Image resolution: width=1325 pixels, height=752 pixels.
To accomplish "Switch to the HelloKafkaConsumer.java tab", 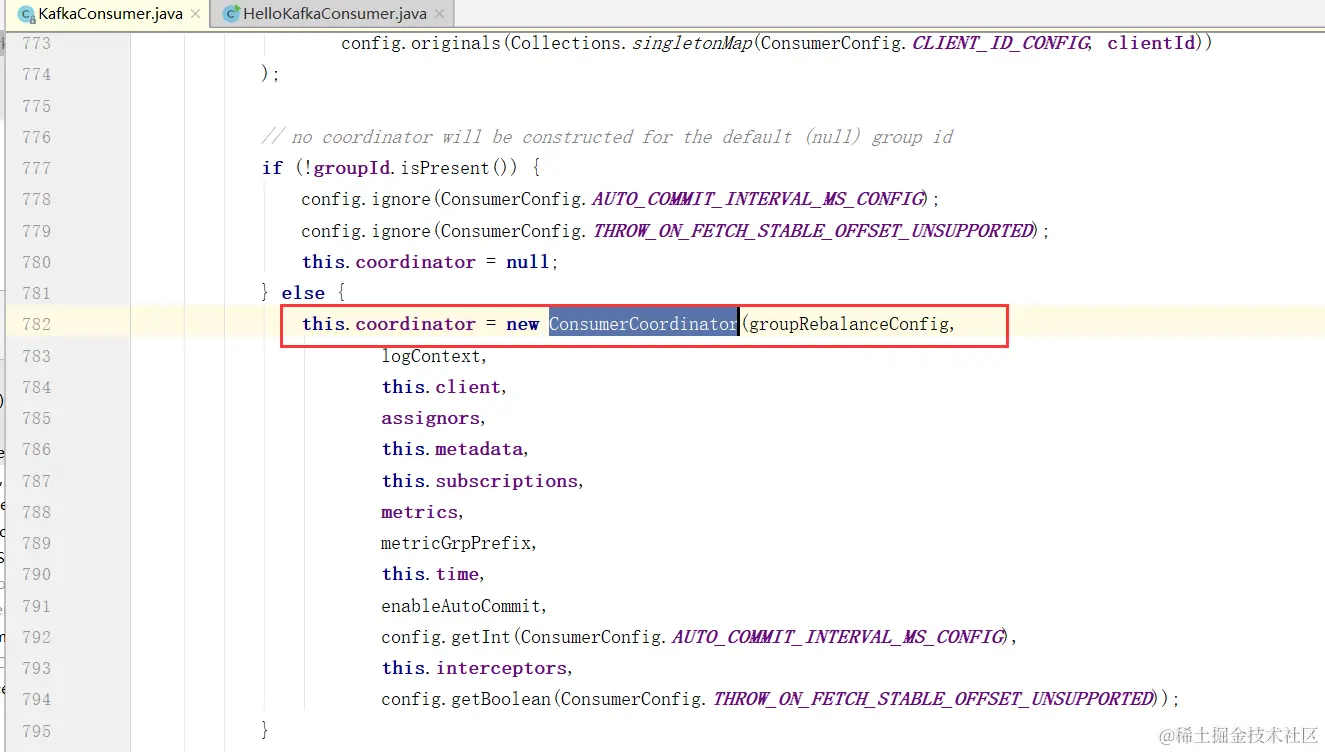I will [x=334, y=14].
